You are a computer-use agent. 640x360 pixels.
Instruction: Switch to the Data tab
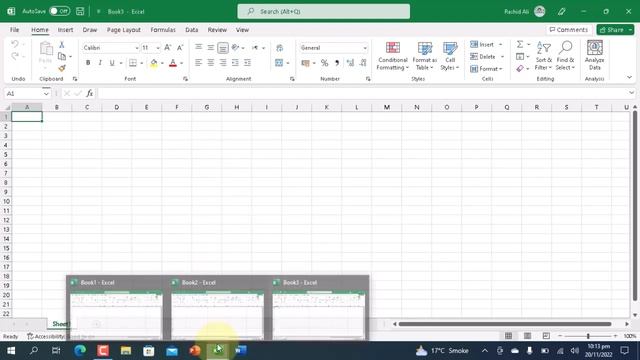coord(191,30)
